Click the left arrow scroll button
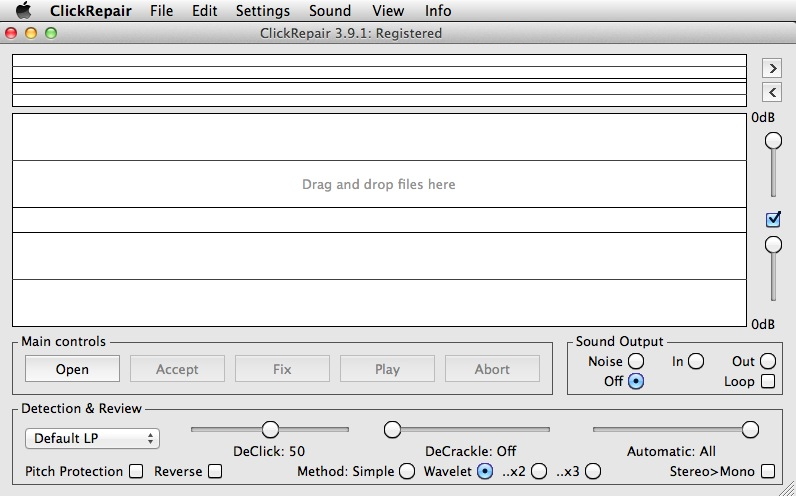 pyautogui.click(x=771, y=93)
